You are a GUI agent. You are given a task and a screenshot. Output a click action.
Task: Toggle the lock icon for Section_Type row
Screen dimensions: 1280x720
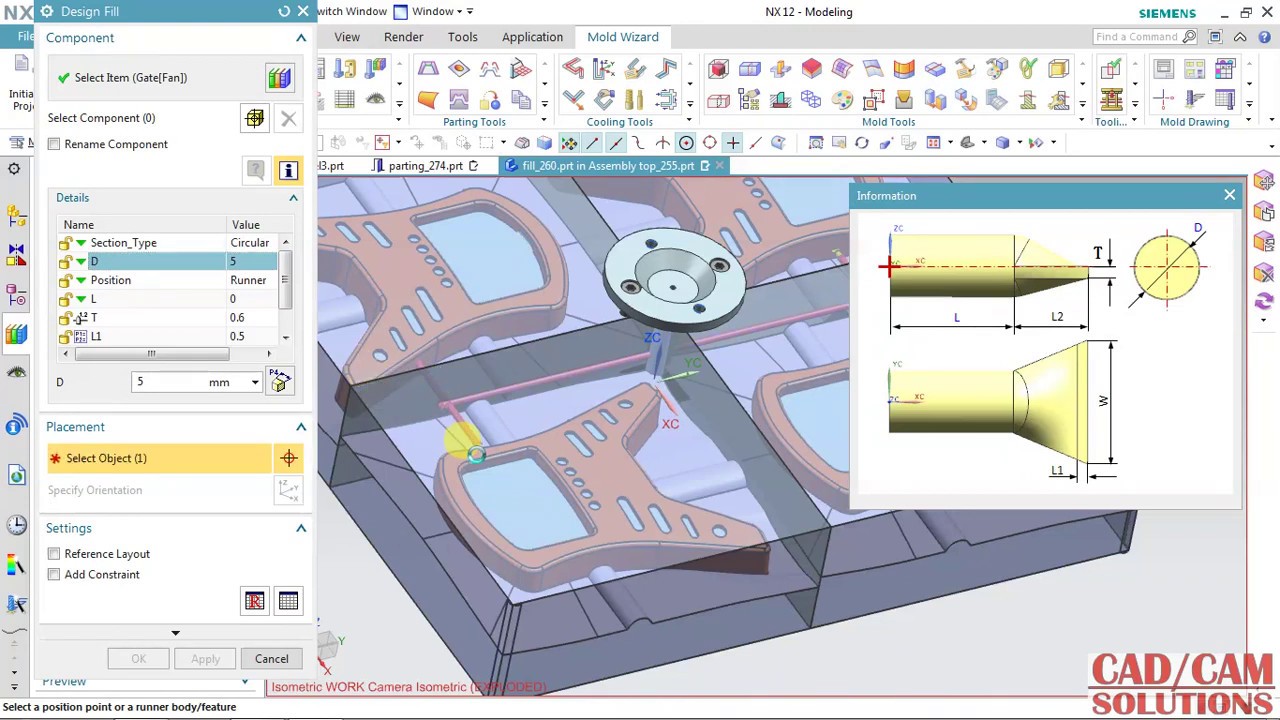pyautogui.click(x=65, y=243)
